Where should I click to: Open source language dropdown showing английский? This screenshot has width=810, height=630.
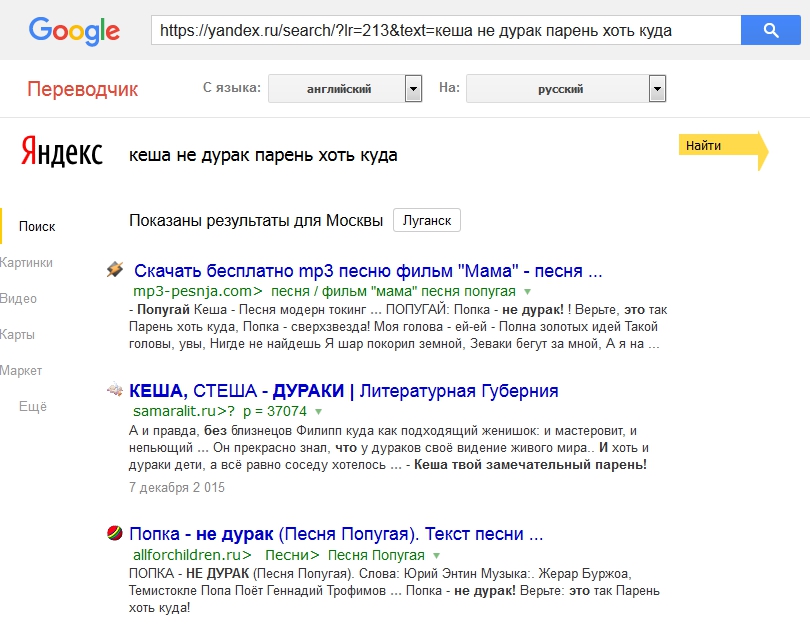[345, 89]
